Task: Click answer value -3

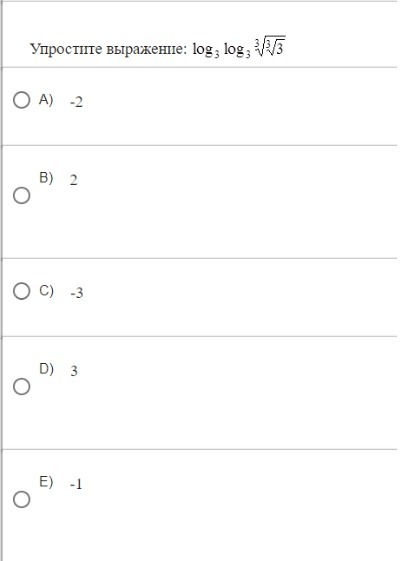Action: click(77, 293)
